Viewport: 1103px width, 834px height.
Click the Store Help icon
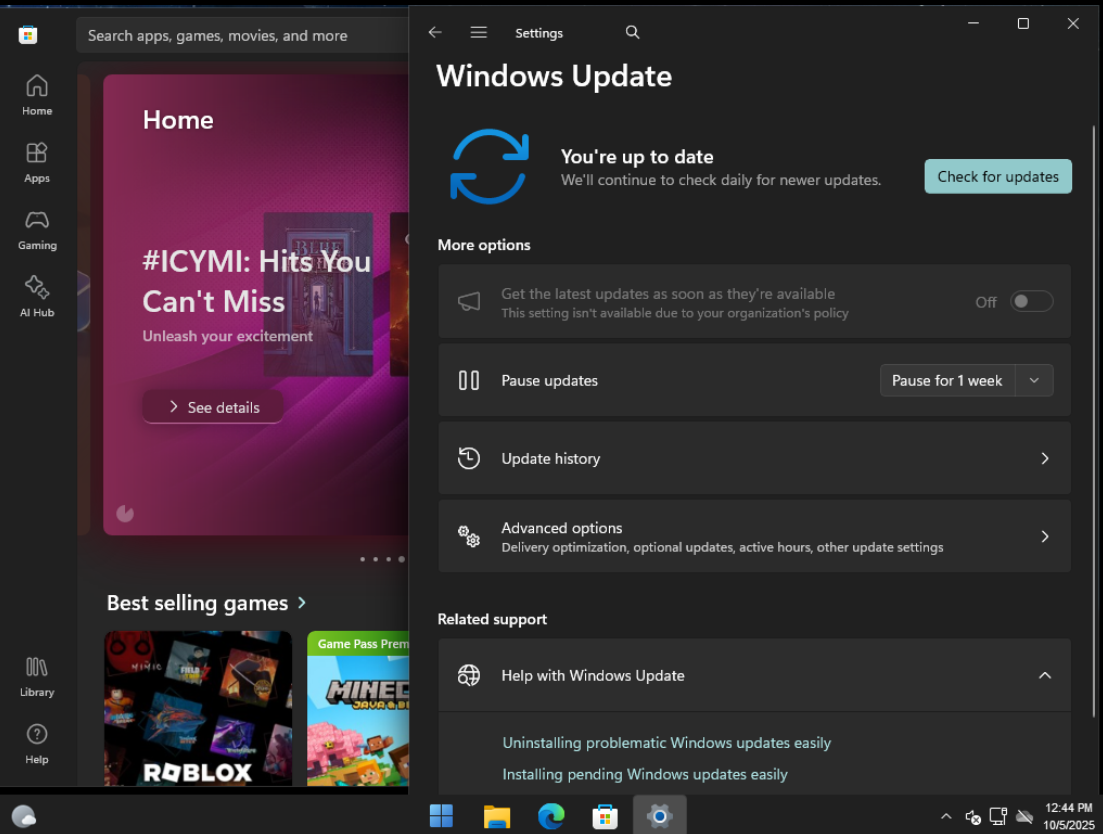(37, 743)
